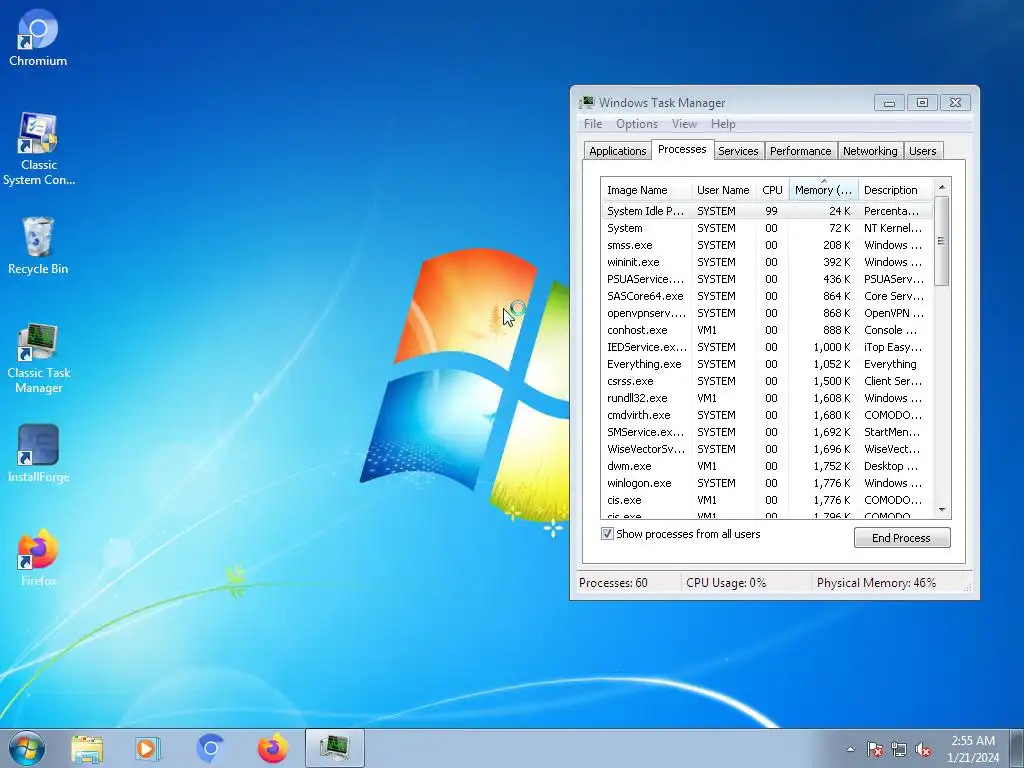Click the Physical Memory 46% status

click(876, 583)
